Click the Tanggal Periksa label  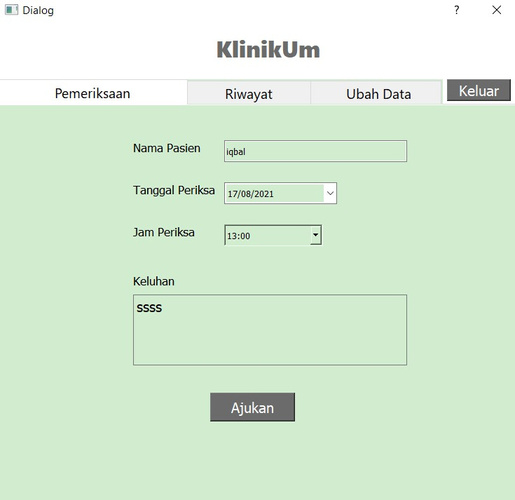point(174,190)
